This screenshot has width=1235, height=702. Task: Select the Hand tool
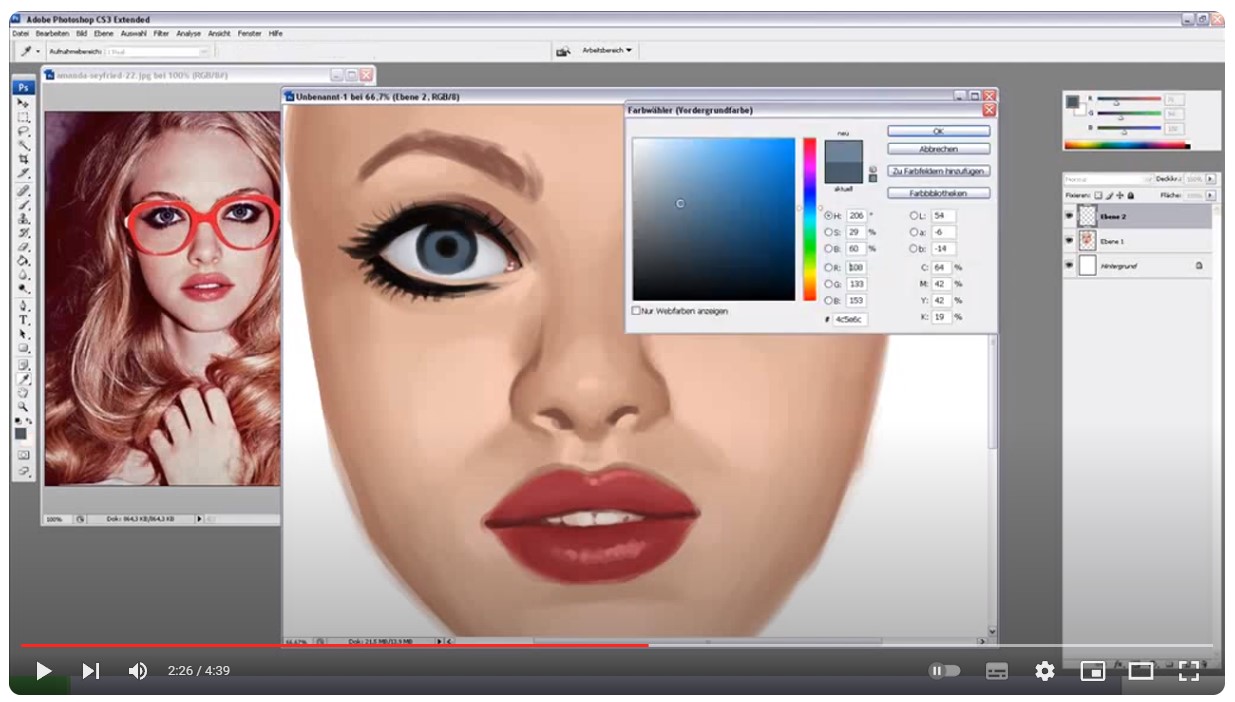[x=23, y=392]
